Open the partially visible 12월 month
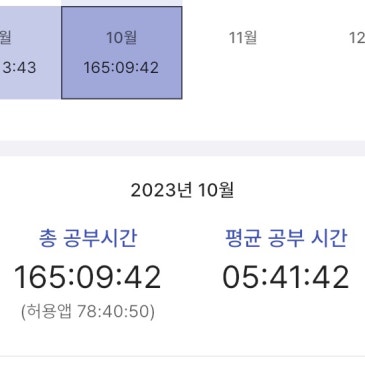365x365 pixels. tap(357, 38)
